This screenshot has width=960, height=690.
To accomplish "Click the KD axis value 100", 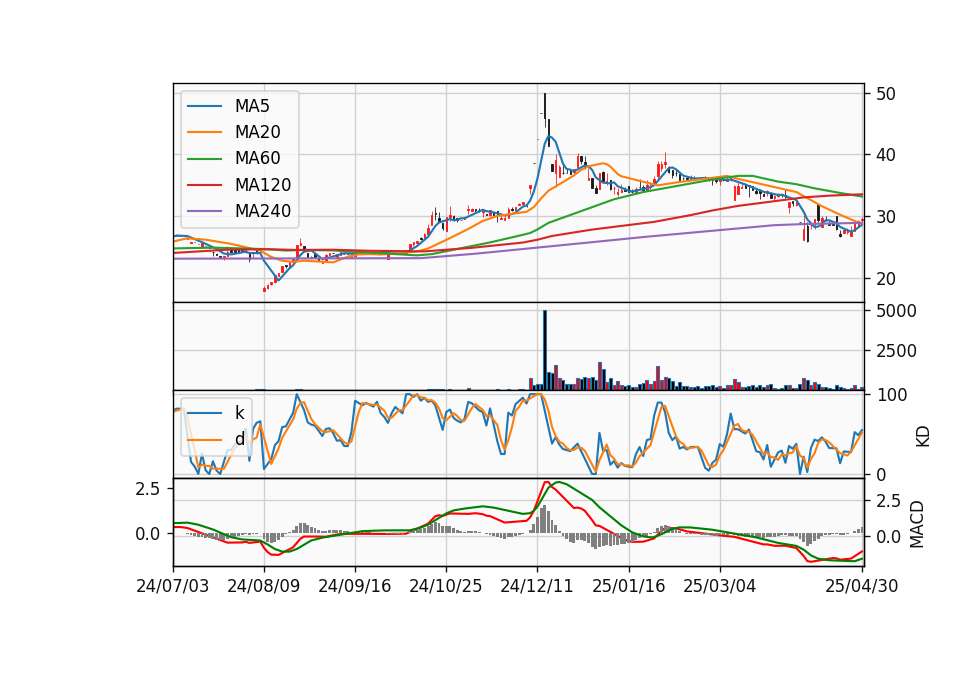I will click(x=892, y=396).
